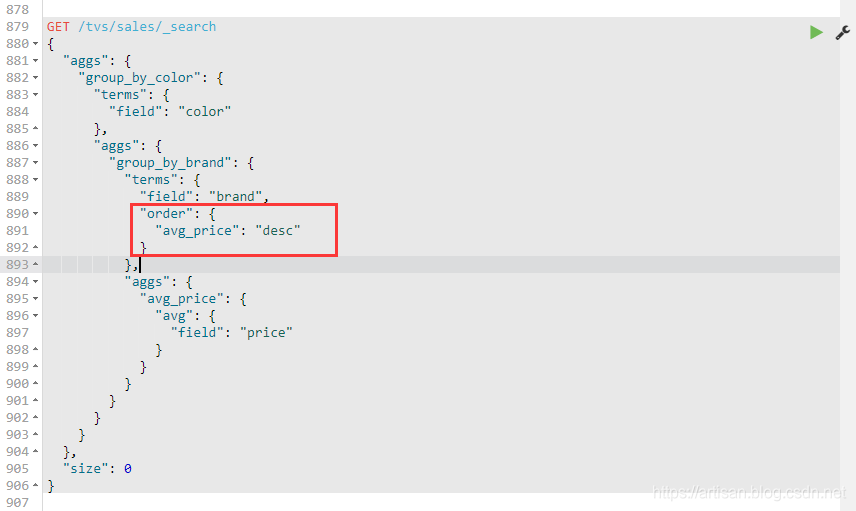Collapse the root brace at line 880
856x511 pixels.
[35, 44]
